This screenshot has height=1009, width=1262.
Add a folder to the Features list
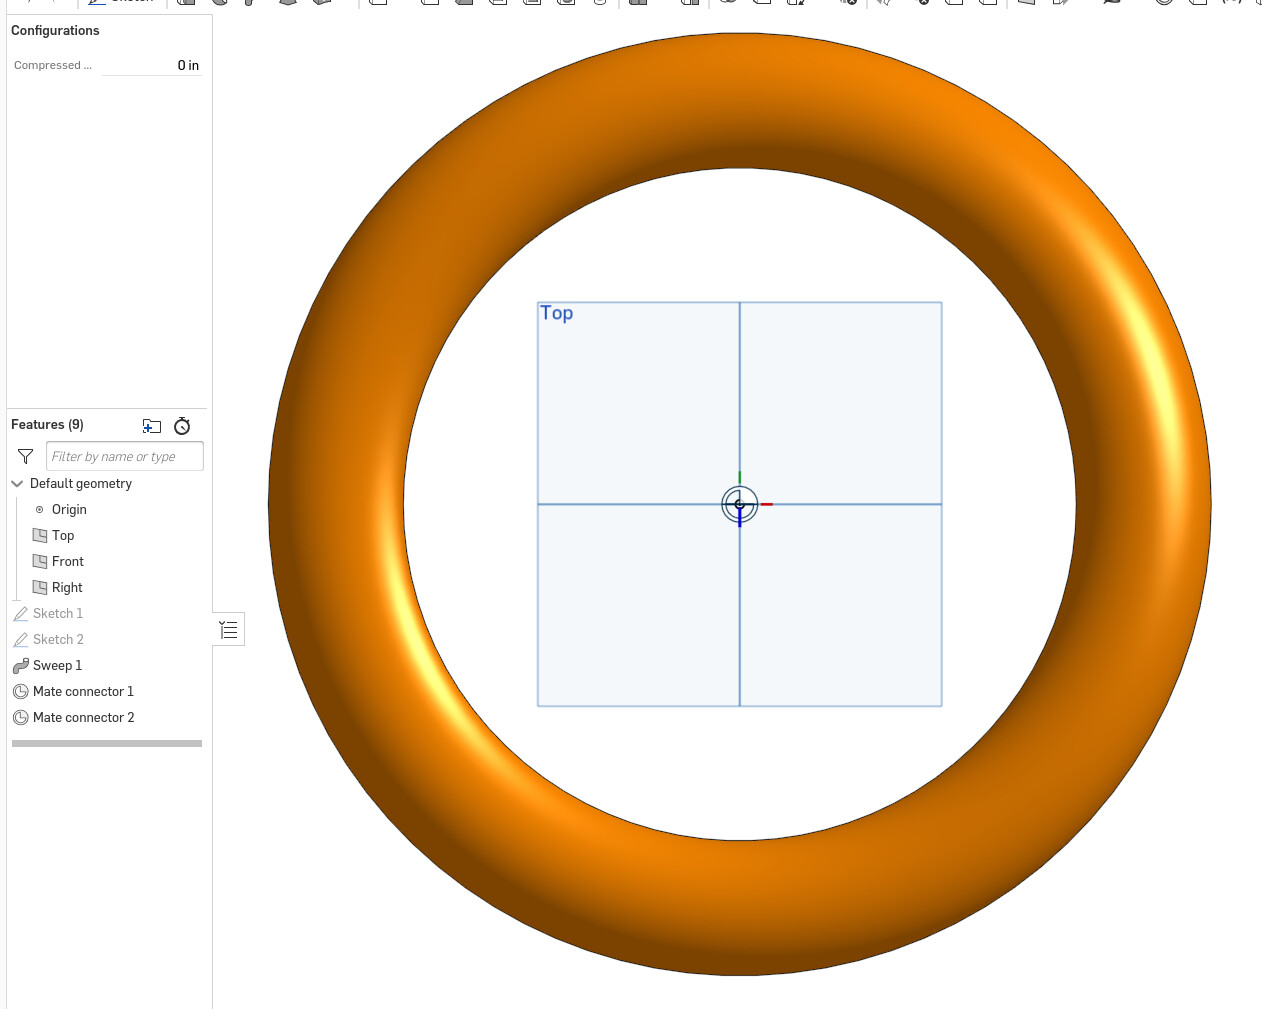point(152,426)
